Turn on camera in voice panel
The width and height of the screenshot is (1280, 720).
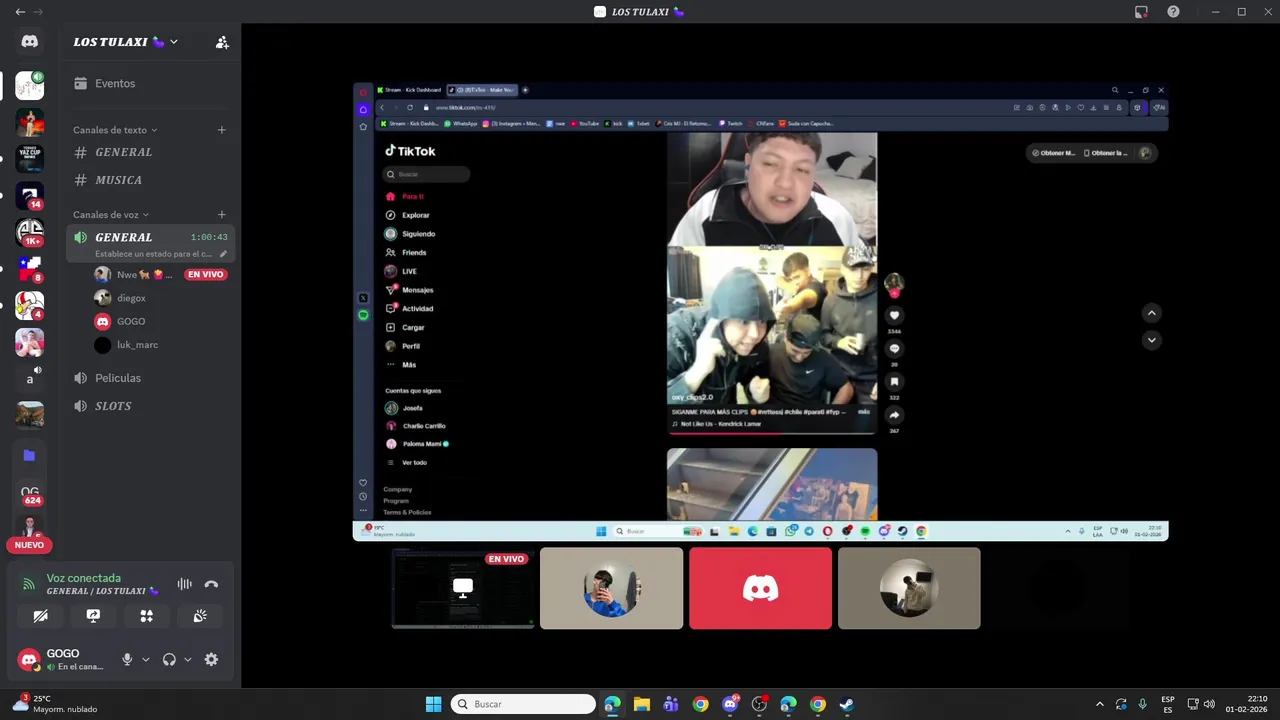pyautogui.click(x=40, y=616)
